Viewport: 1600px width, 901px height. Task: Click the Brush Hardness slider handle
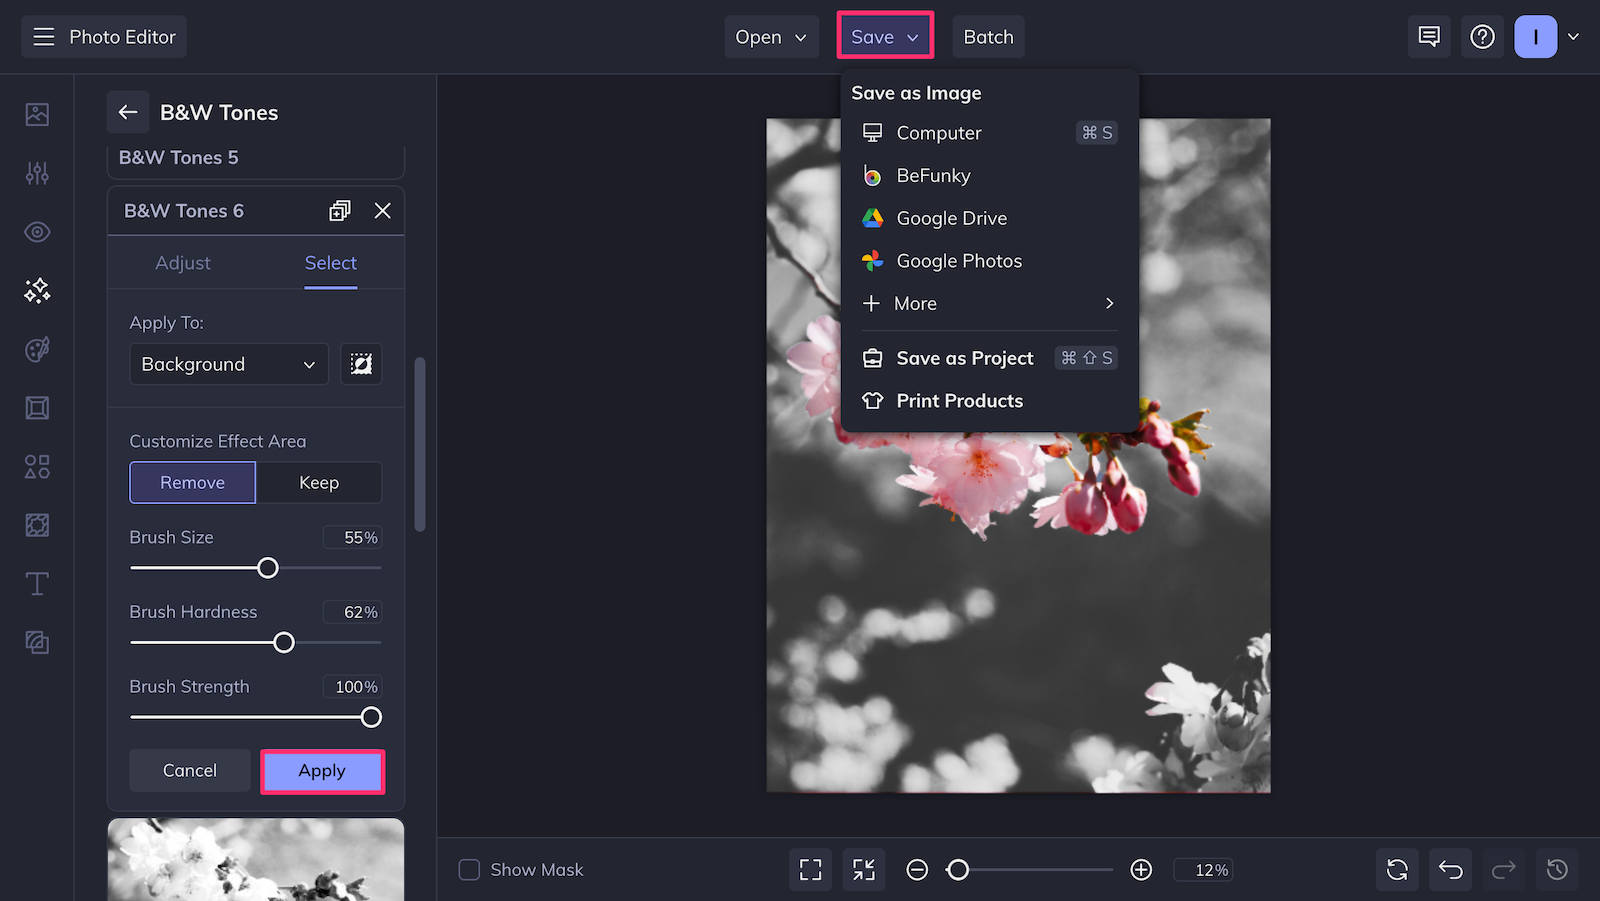[284, 643]
